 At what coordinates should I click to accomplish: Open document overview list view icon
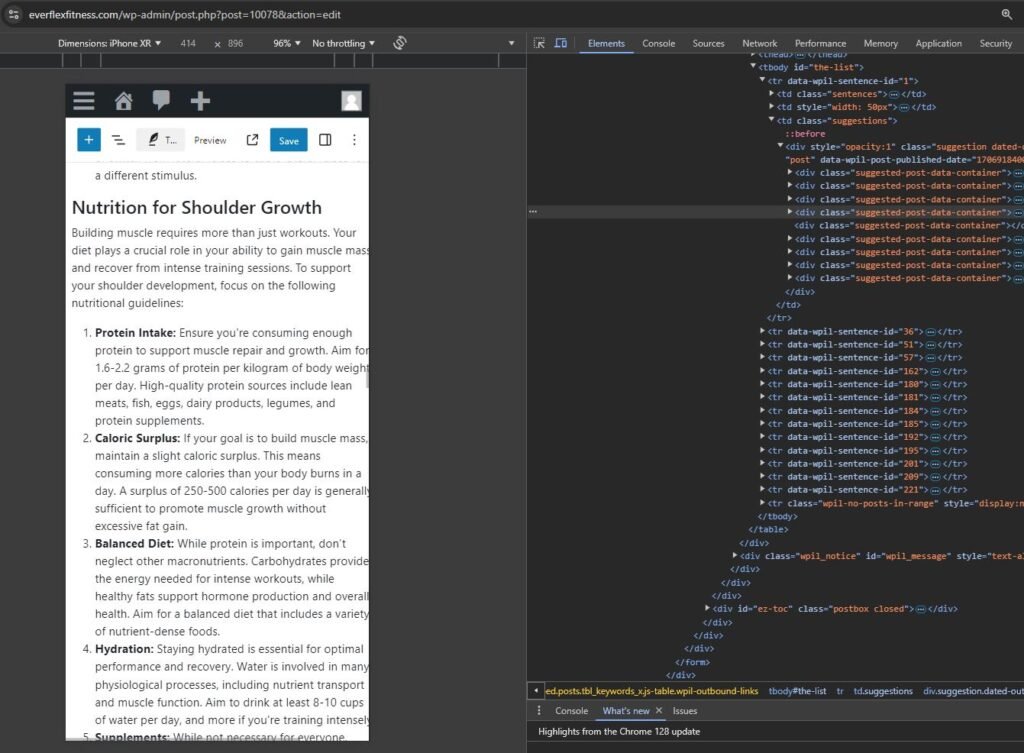118,140
